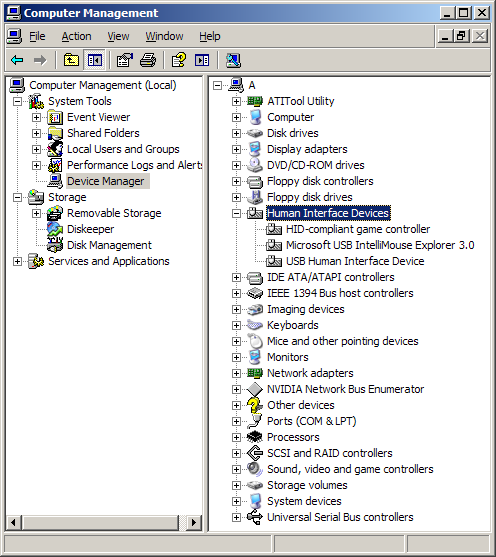The height and width of the screenshot is (557, 496).
Task: Select the Other devices category
Action: tap(301, 405)
